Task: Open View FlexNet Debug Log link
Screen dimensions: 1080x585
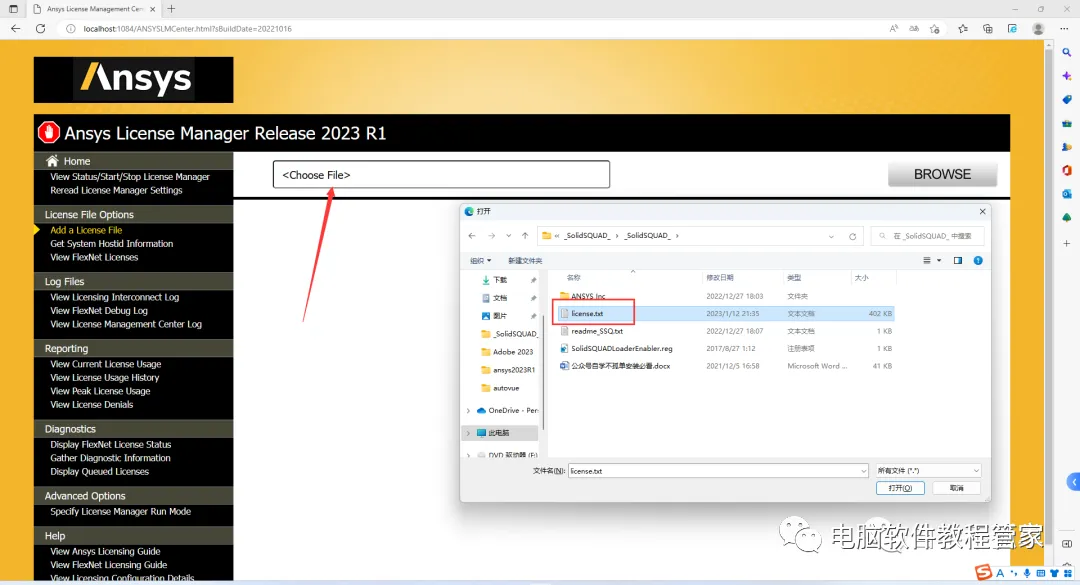Action: pos(98,311)
